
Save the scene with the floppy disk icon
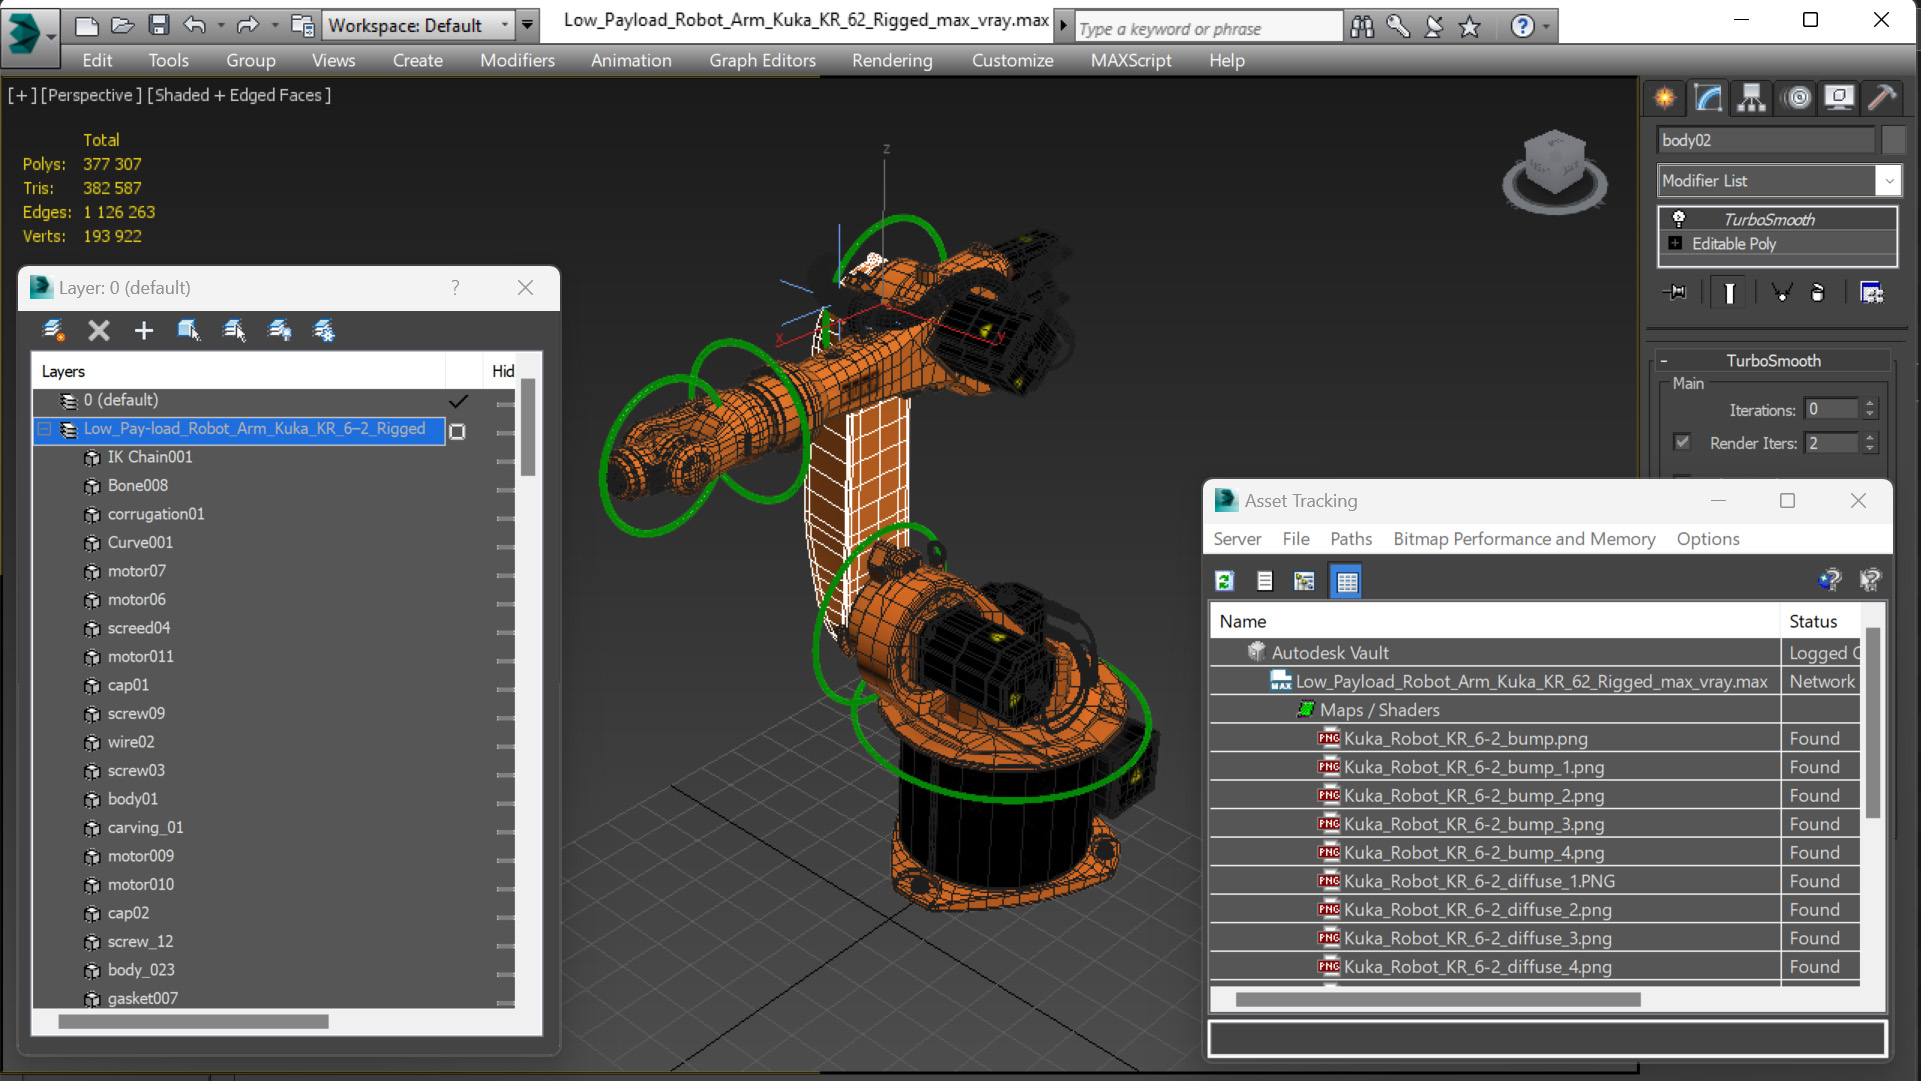tap(158, 25)
